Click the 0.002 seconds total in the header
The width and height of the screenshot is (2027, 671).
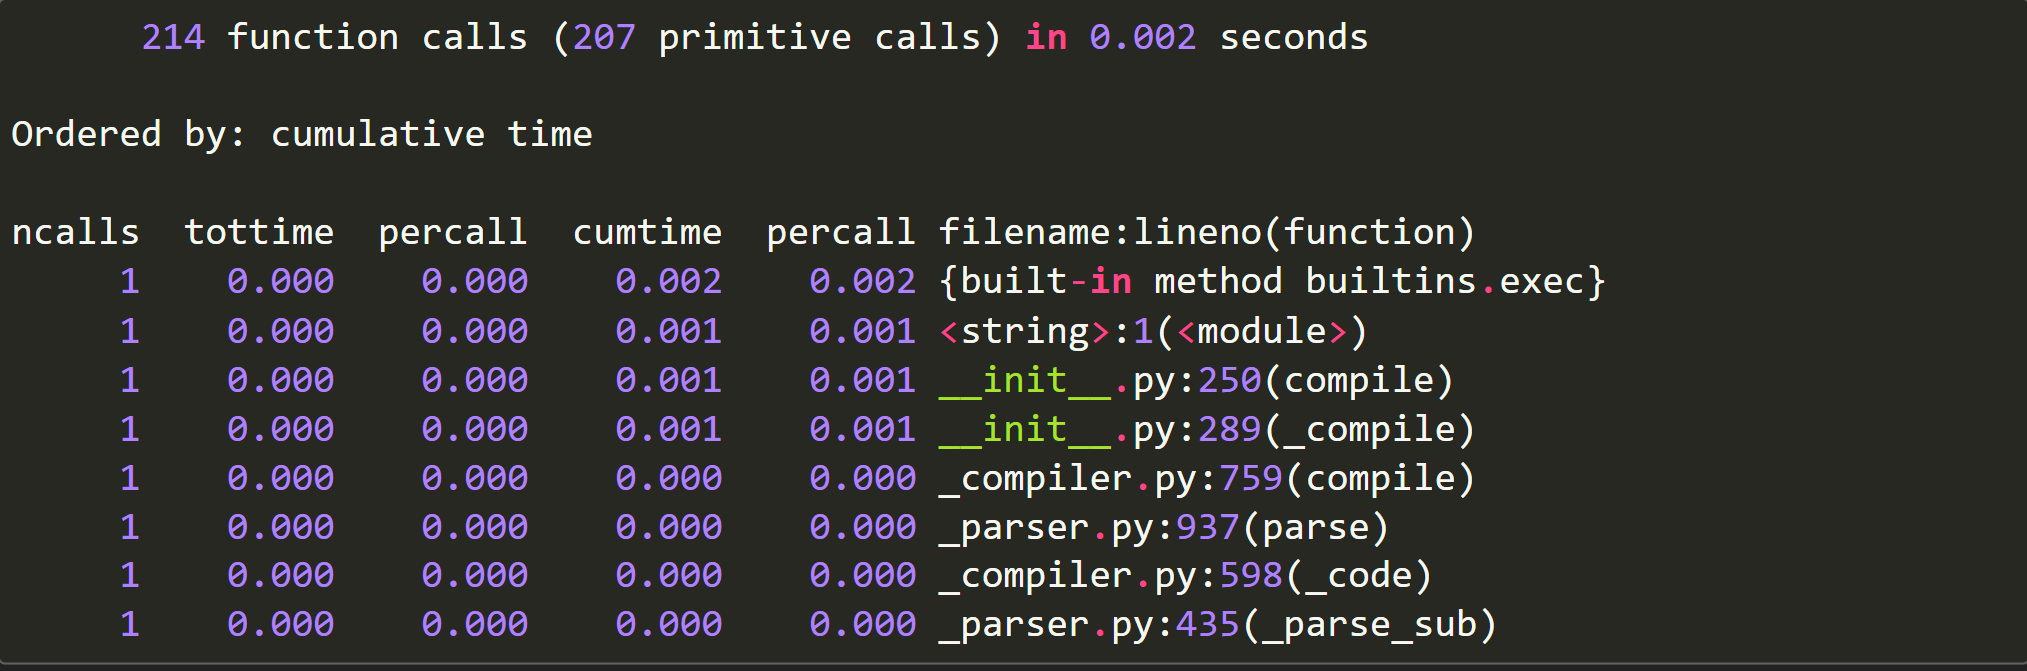[x=1142, y=38]
